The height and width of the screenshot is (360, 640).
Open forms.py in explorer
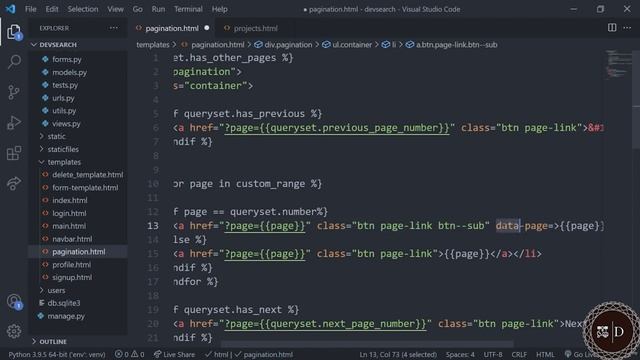(67, 59)
